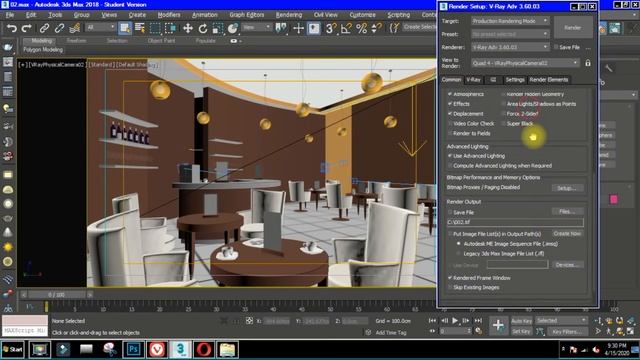Viewport: 640px width, 360px height.
Task: Click the Key Filters... button
Action: click(567, 331)
